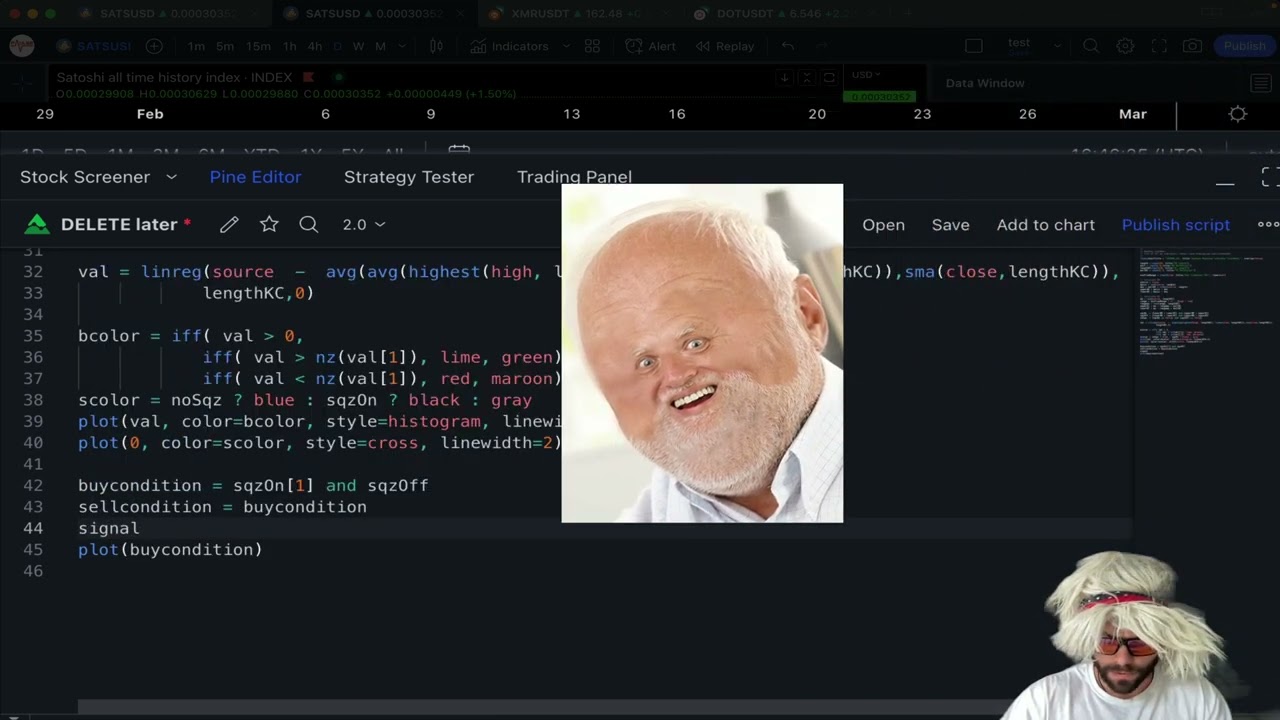Expand the Stock Screener dropdown chevron
The width and height of the screenshot is (1280, 720).
171,177
